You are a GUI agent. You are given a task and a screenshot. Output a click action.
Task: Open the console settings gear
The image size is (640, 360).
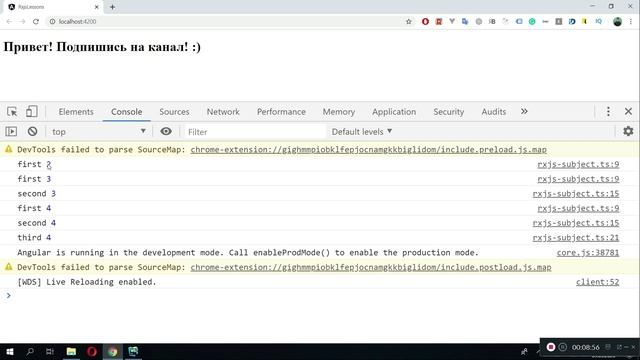pyautogui.click(x=628, y=131)
